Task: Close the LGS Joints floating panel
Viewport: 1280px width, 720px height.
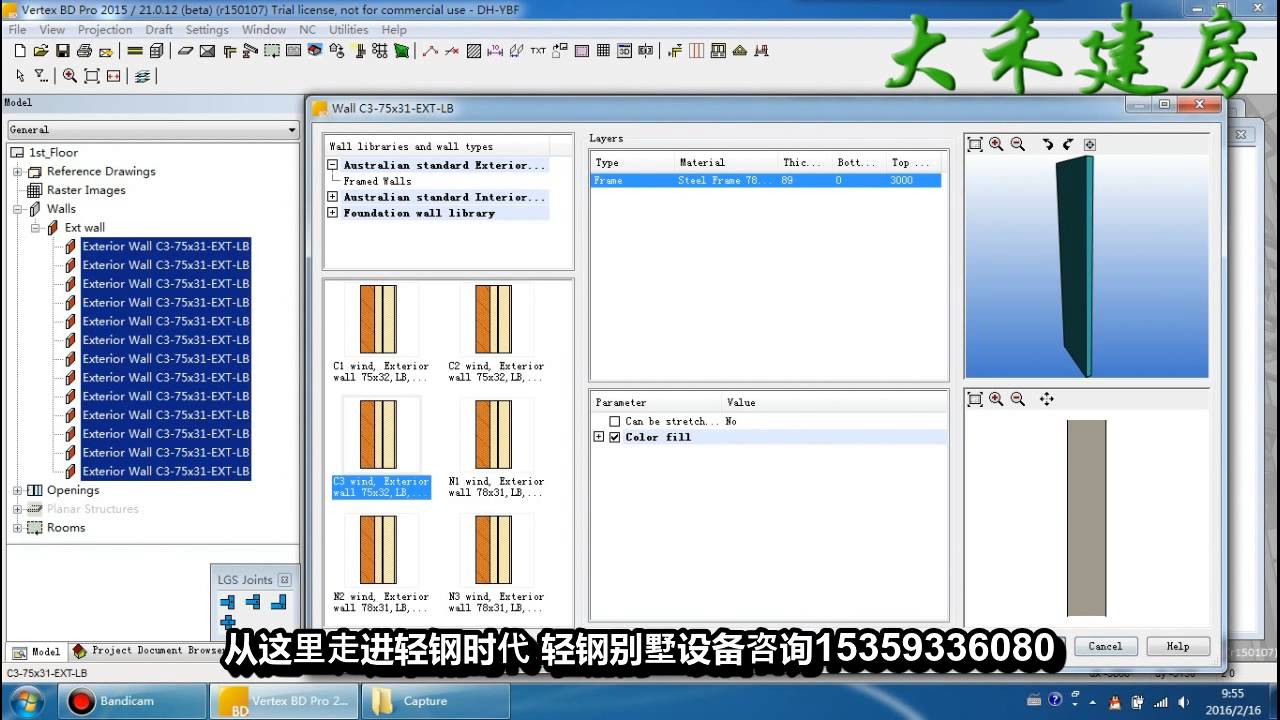Action: 285,579
